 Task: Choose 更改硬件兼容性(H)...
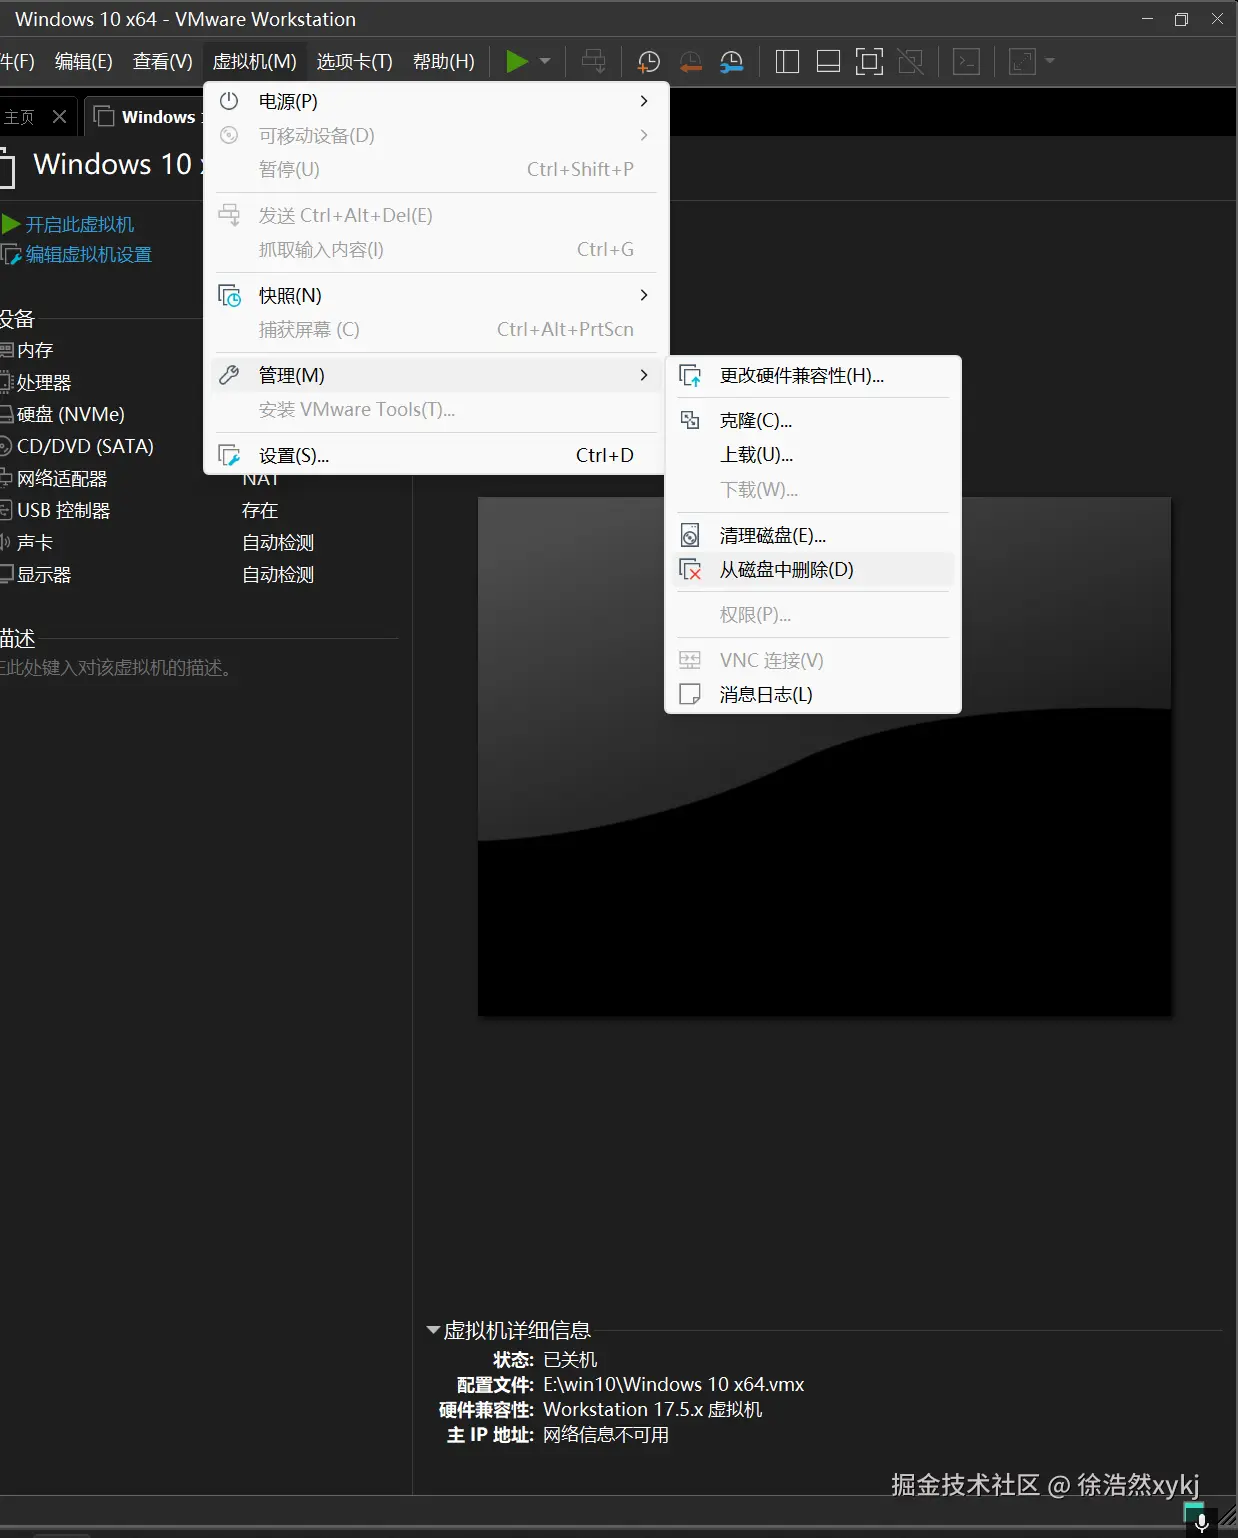813,376
